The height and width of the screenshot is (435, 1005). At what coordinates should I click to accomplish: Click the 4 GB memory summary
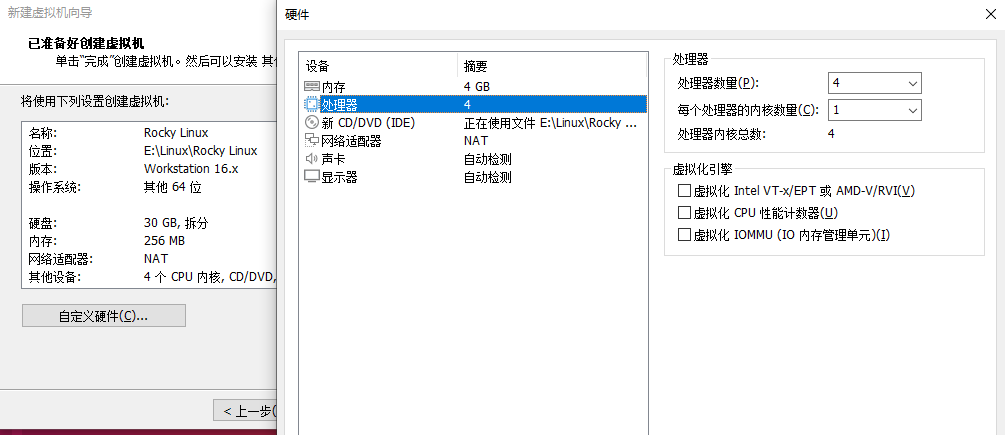(477, 86)
